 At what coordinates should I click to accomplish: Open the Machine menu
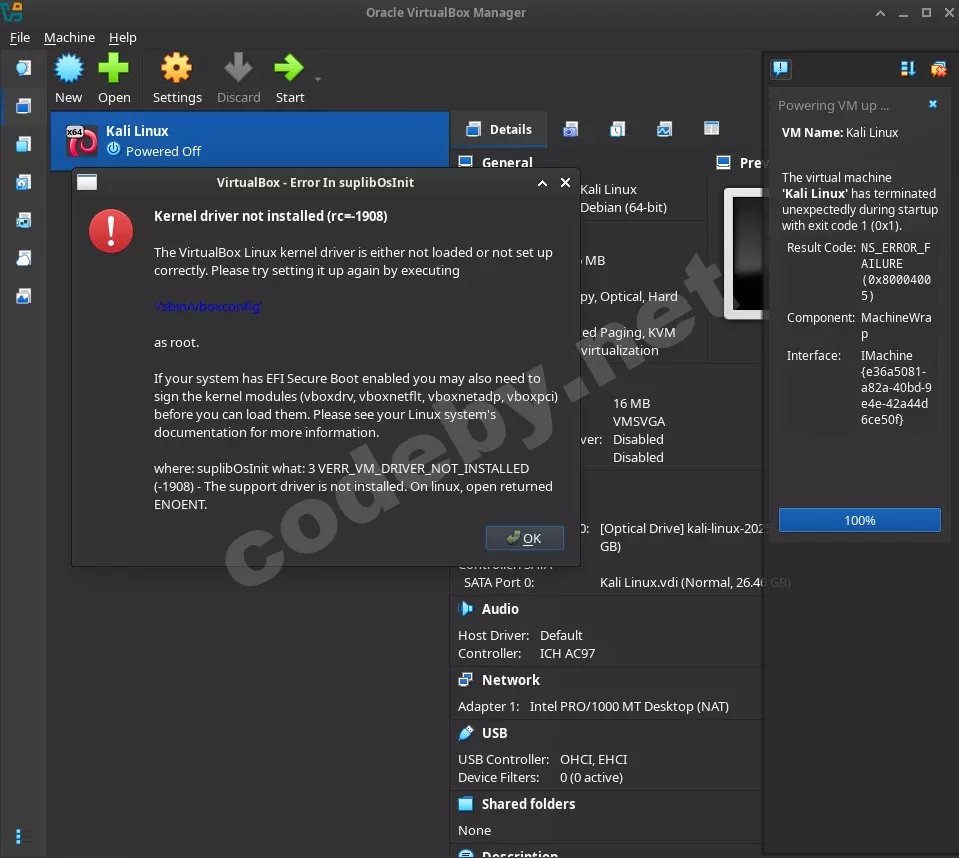[69, 38]
